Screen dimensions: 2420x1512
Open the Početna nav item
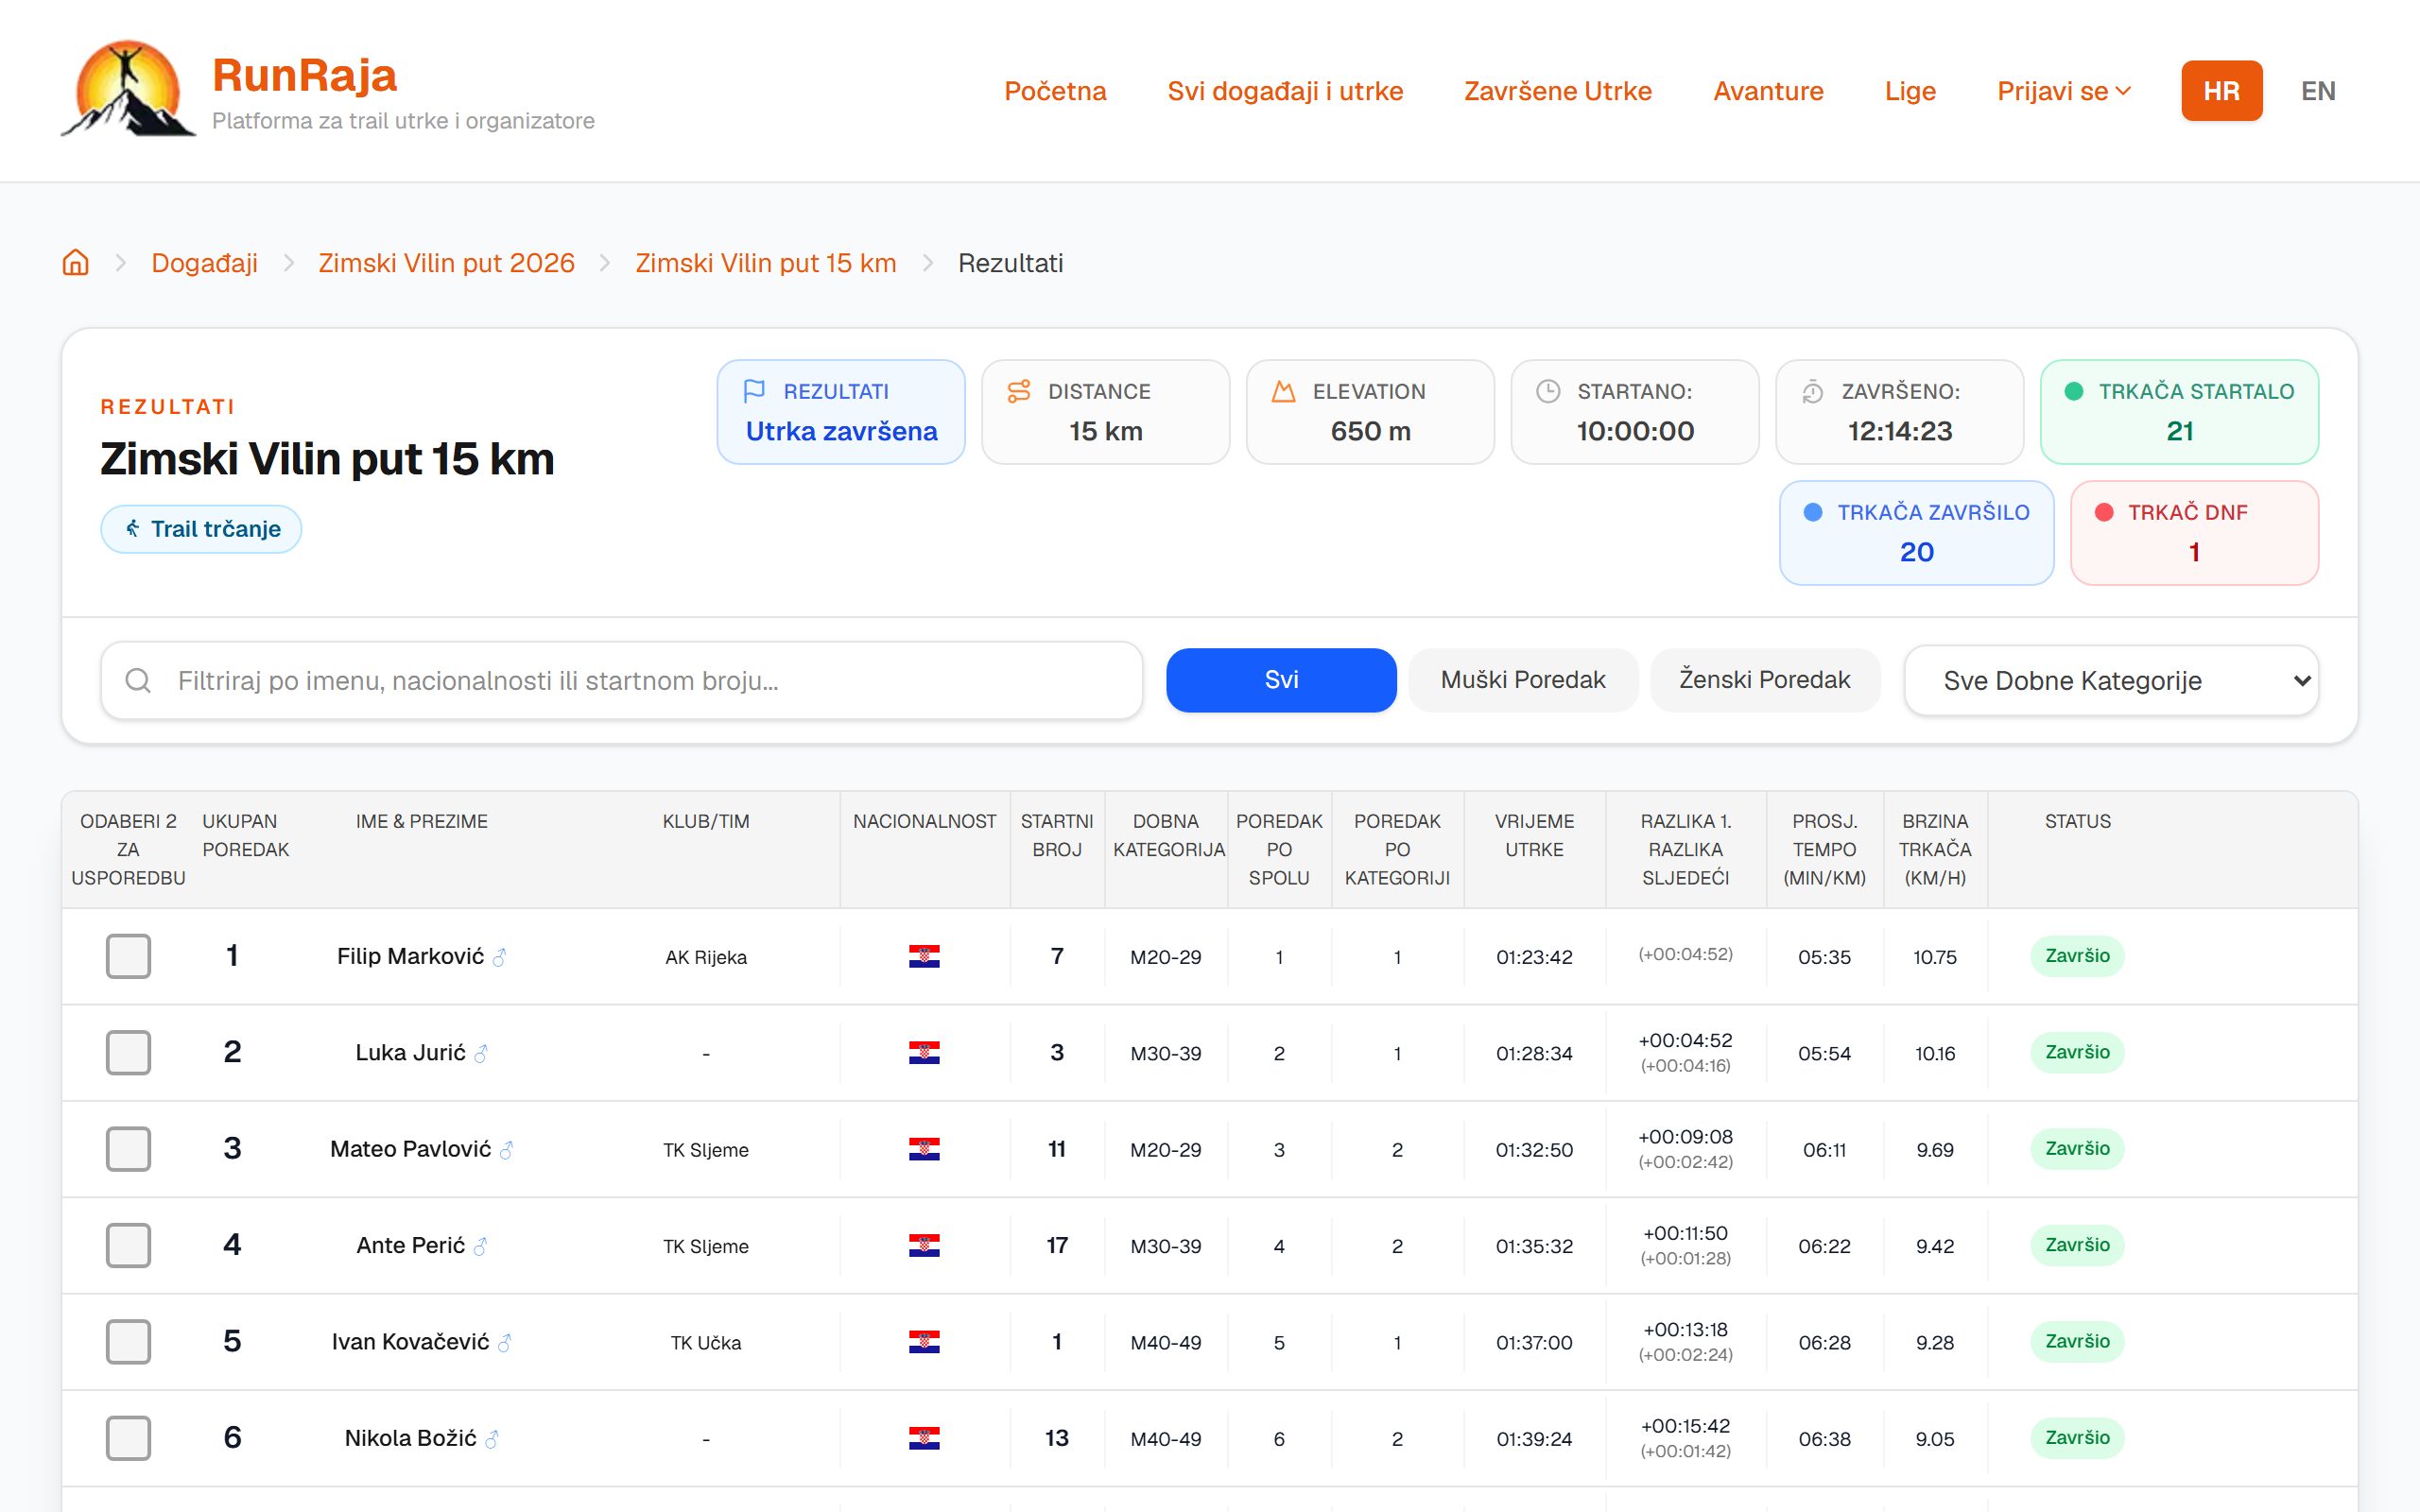1055,91
